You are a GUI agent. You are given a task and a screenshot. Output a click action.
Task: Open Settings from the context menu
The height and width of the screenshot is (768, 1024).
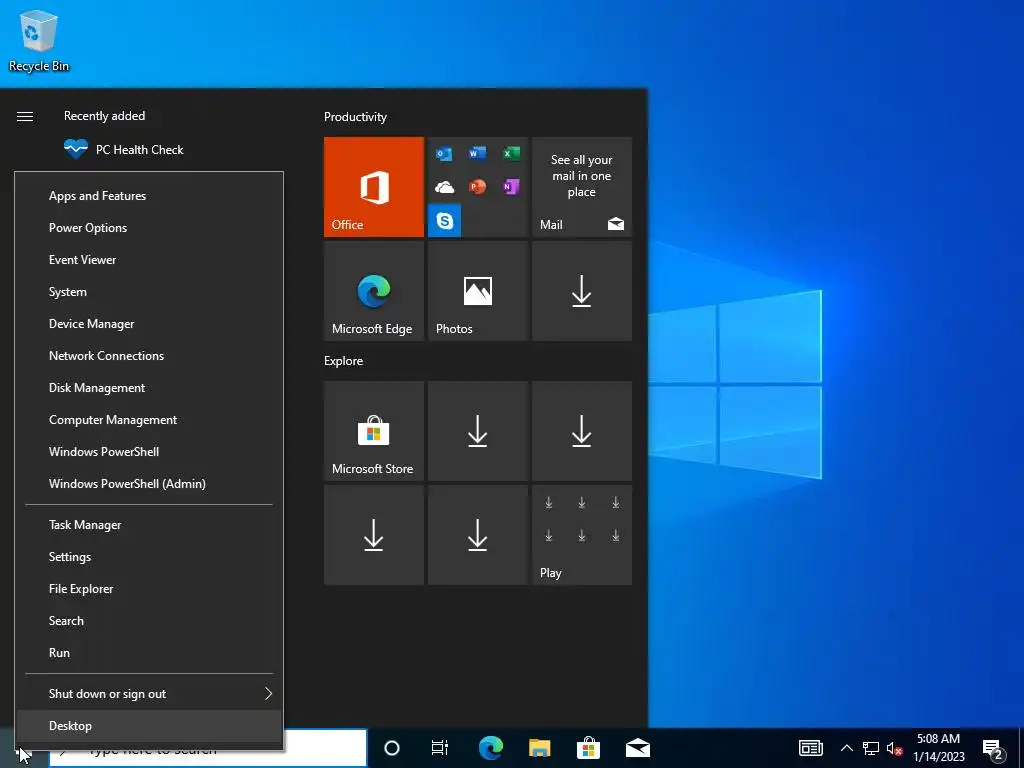(149, 557)
